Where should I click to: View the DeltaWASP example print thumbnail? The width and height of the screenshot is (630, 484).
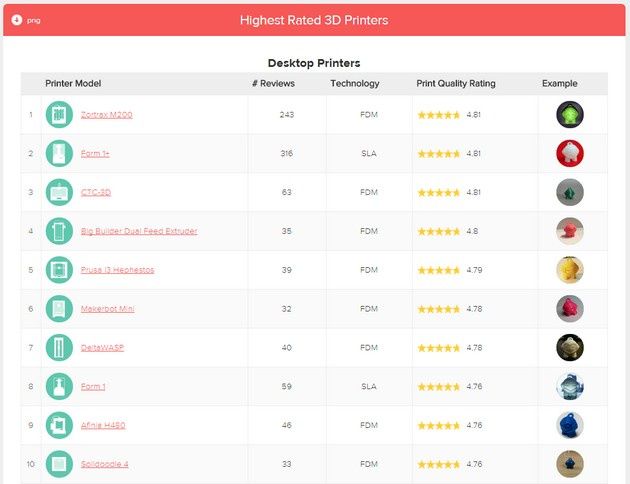(x=570, y=347)
